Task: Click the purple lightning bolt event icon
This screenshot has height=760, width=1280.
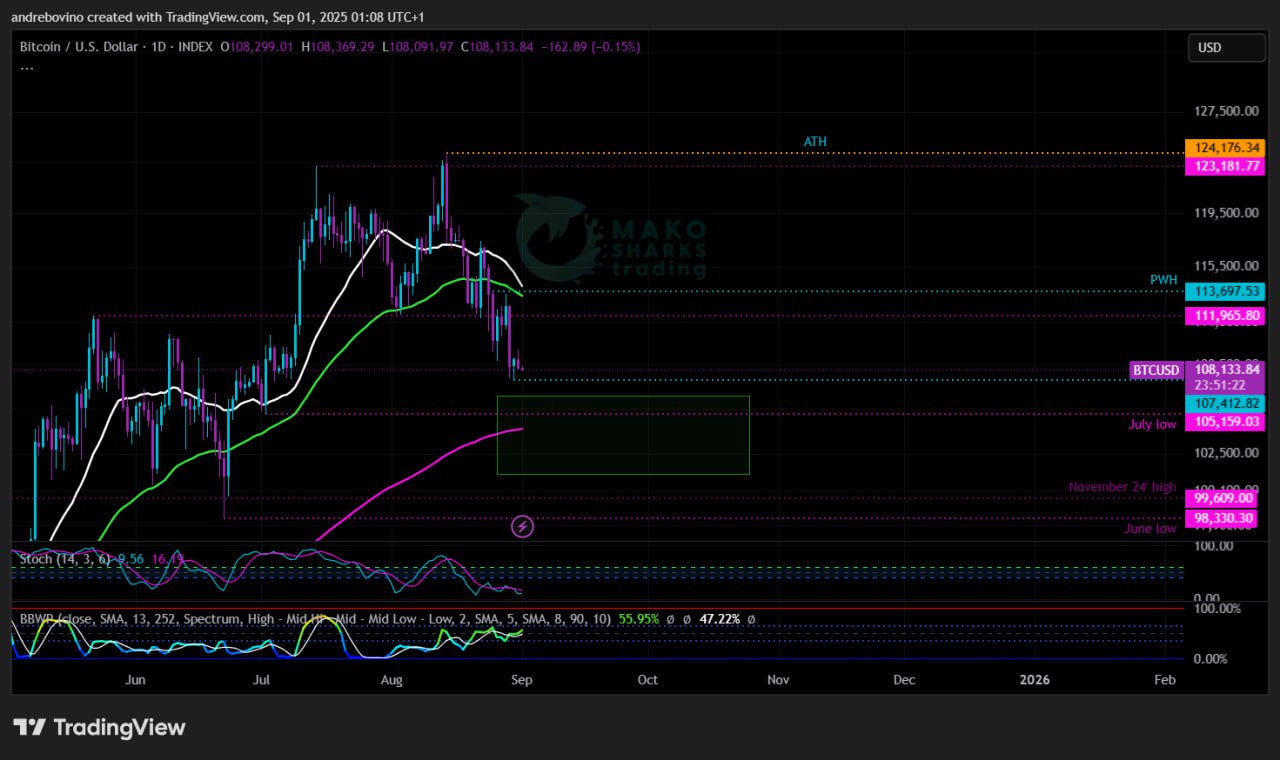Action: point(522,526)
